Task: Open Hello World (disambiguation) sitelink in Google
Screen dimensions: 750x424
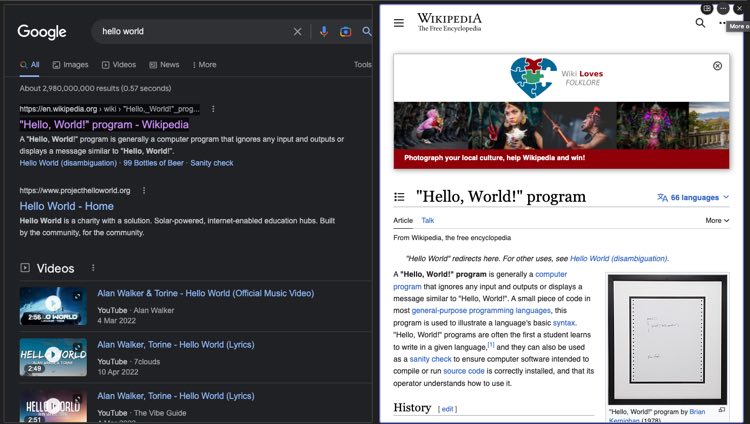Action: coord(68,163)
